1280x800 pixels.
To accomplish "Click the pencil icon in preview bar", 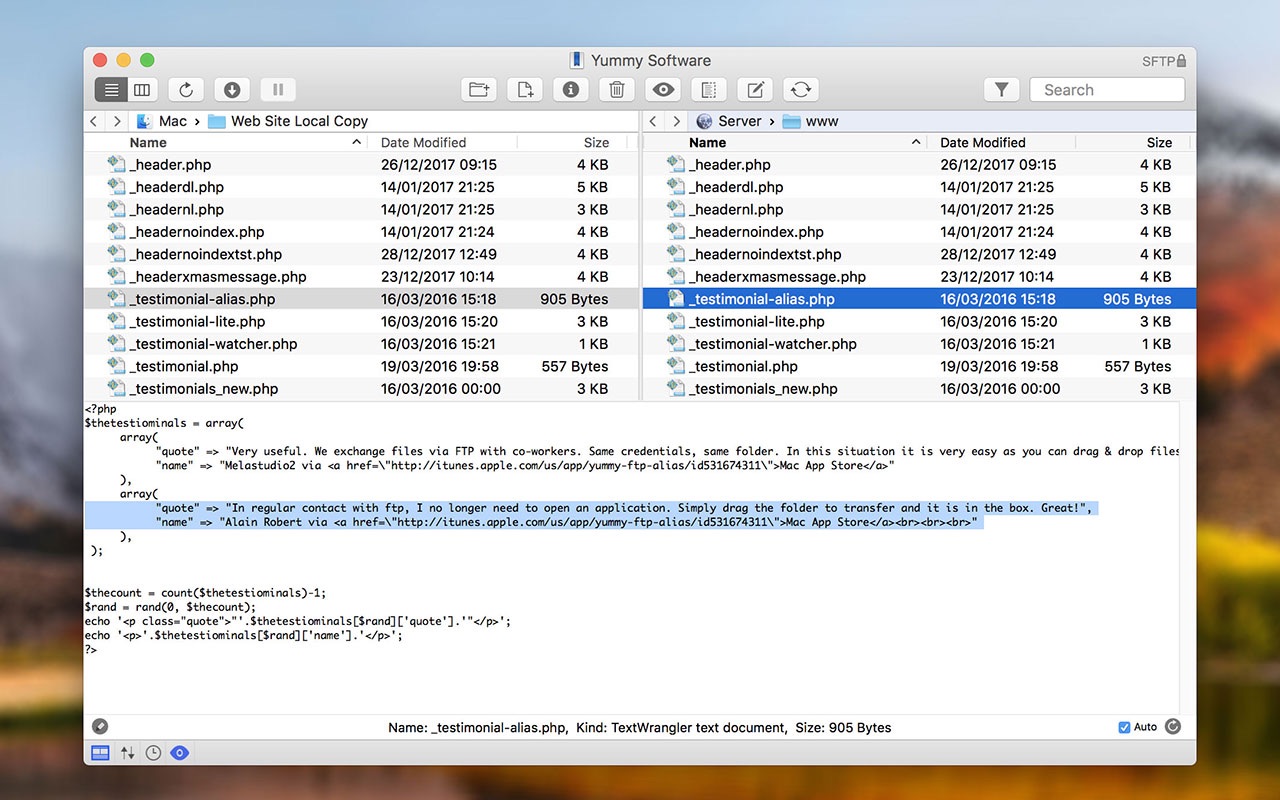I will 100,727.
